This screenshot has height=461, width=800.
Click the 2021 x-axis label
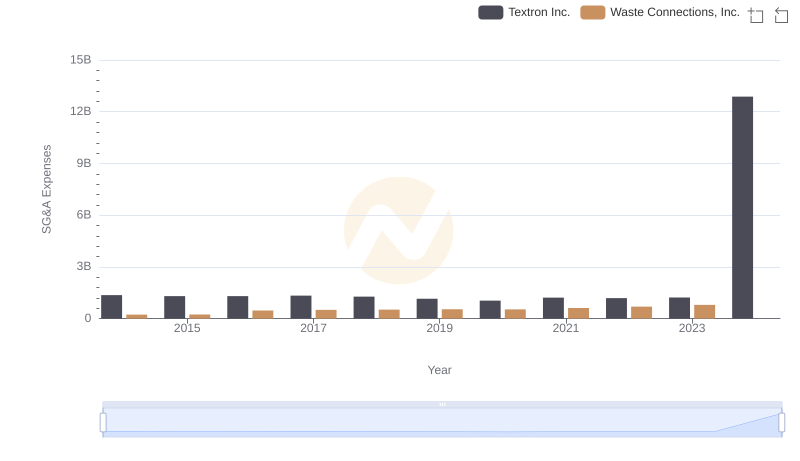(566, 328)
